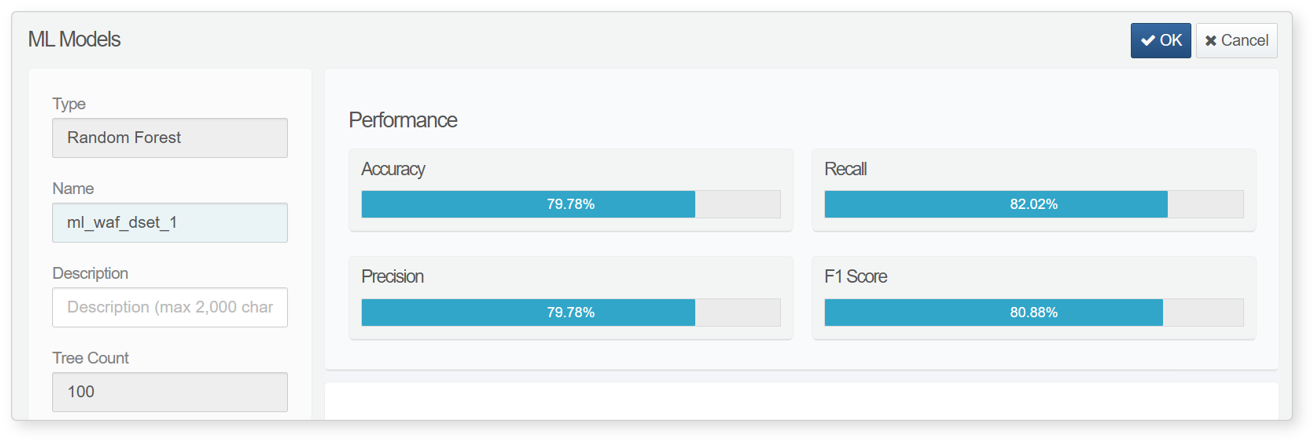Click the Accuracy label
The width and height of the screenshot is (1315, 443).
click(x=393, y=169)
